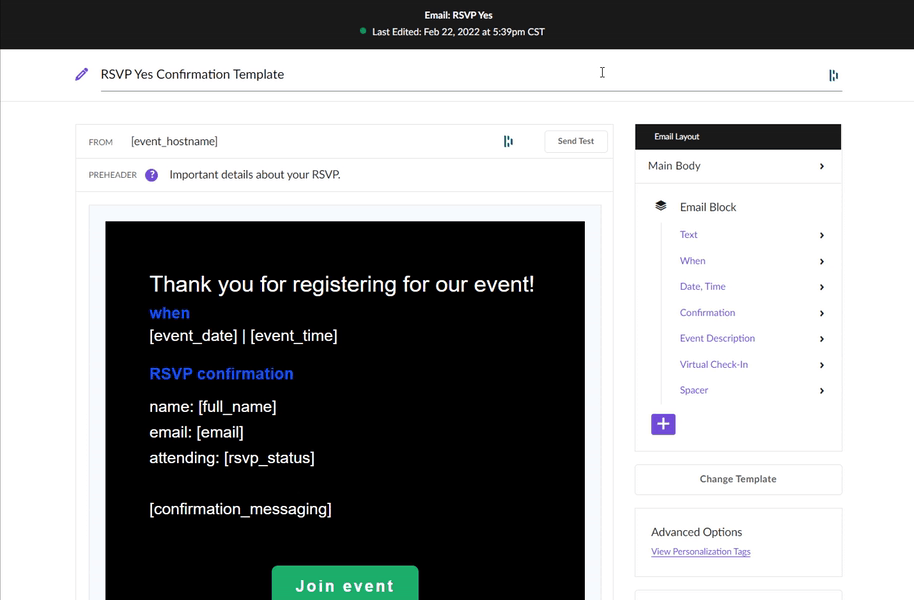914x600 pixels.
Task: Expand the Main Body section
Action: coord(738,166)
